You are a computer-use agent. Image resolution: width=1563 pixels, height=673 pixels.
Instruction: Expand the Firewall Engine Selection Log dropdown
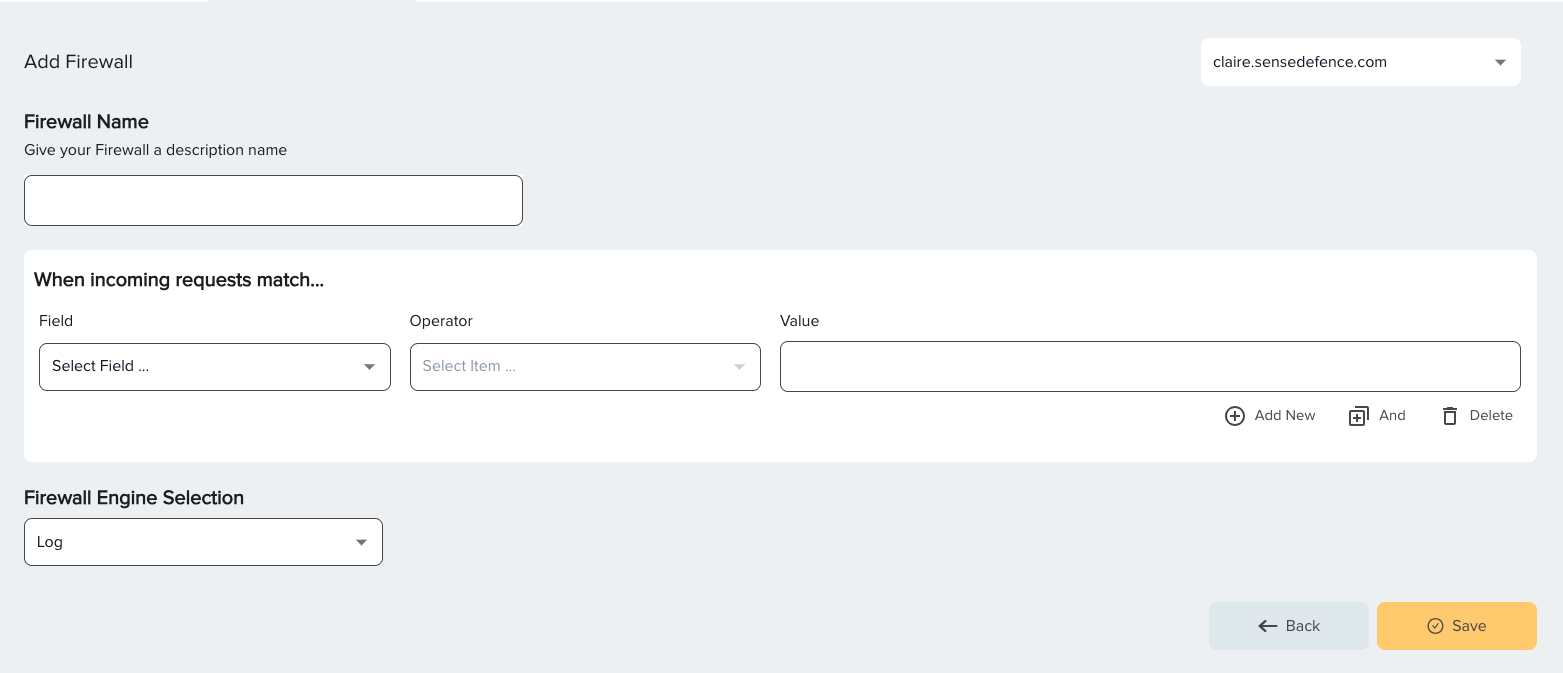(x=203, y=542)
